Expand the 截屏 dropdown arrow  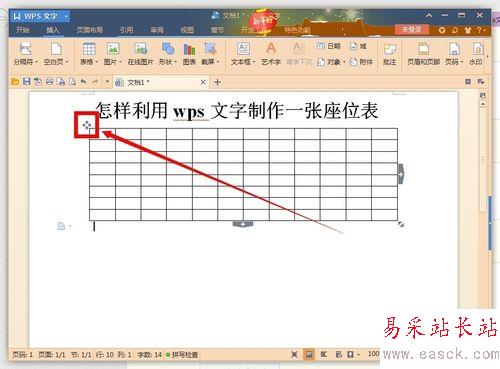tap(218, 62)
